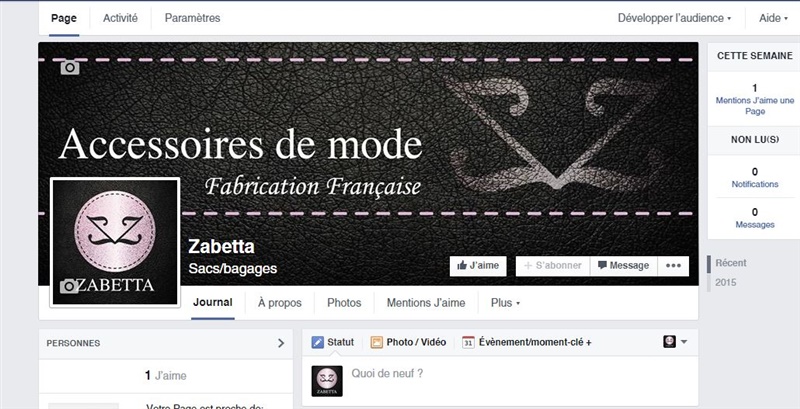Viewport: 800px width, 409px height.
Task: Jump to 2015 in the timeline
Action: pos(726,282)
